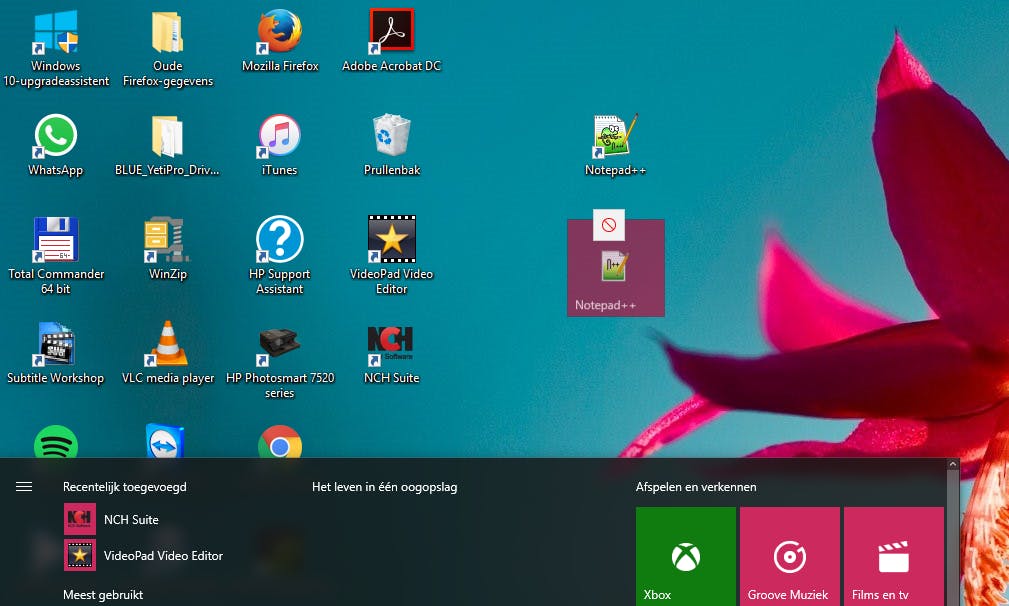Select the Google Chrome desktop icon
Viewport: 1009px width, 606px height.
point(279,443)
